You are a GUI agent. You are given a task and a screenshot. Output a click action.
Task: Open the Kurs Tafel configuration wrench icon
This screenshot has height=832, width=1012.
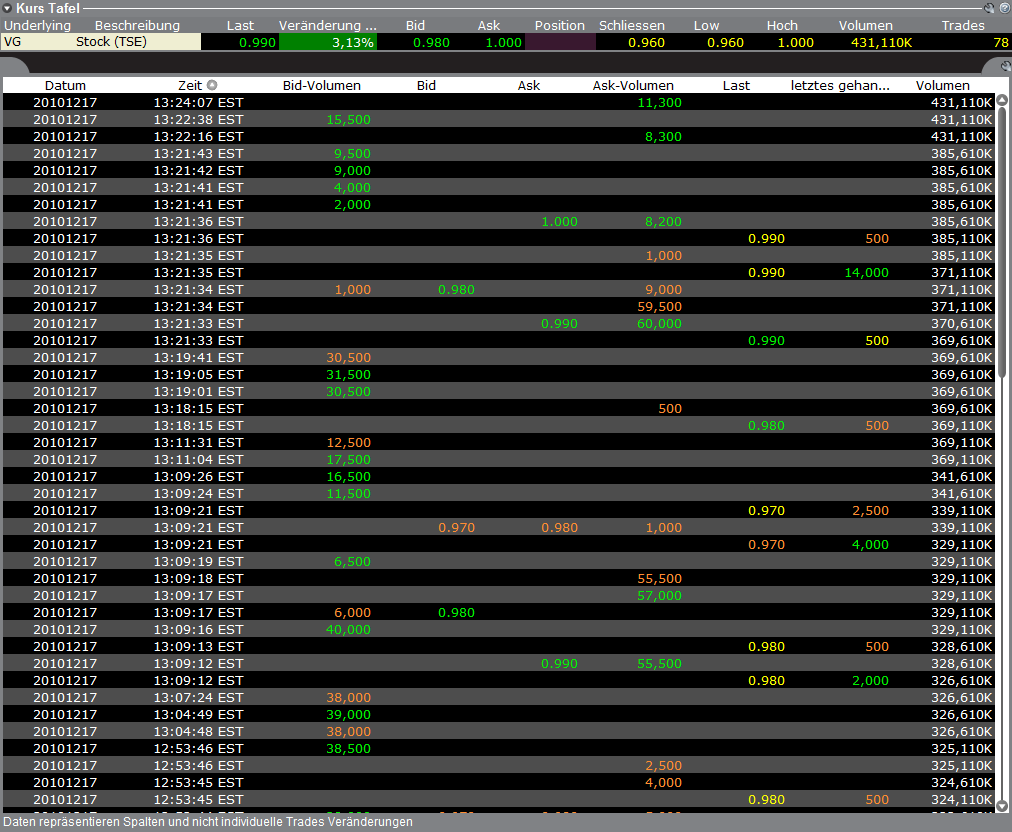point(990,8)
